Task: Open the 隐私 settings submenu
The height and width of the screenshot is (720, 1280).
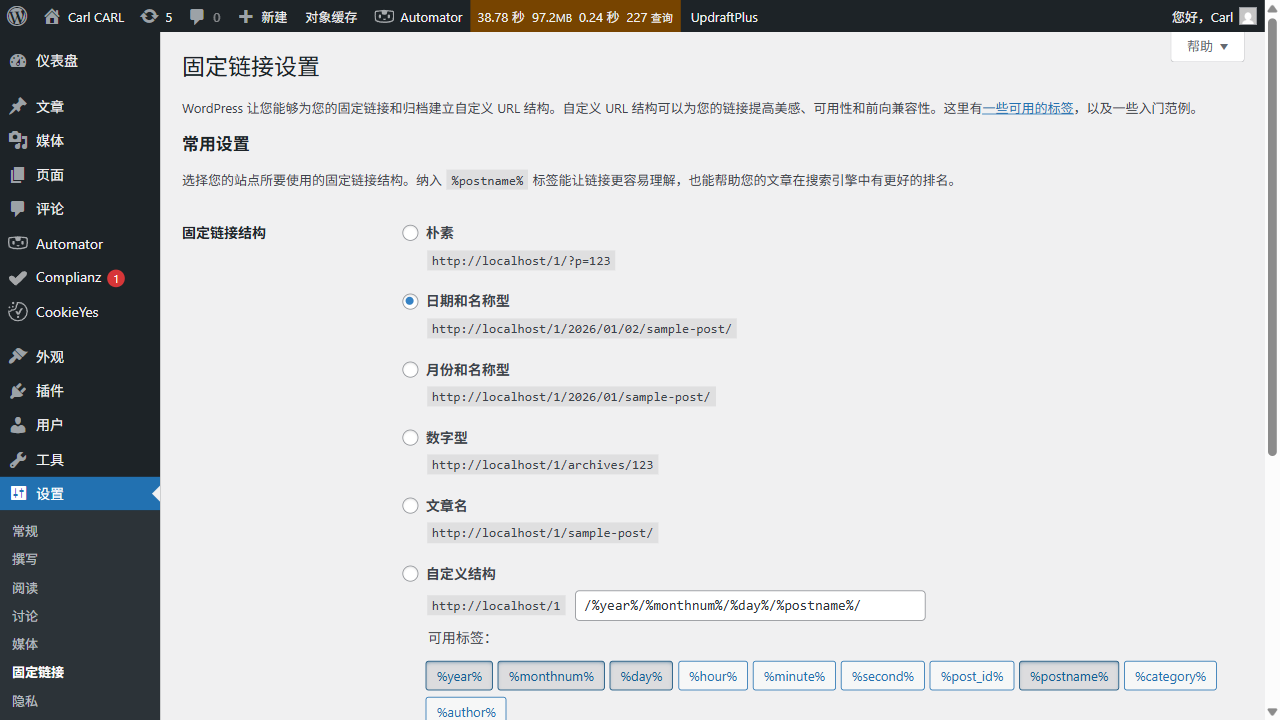Action: 25,700
